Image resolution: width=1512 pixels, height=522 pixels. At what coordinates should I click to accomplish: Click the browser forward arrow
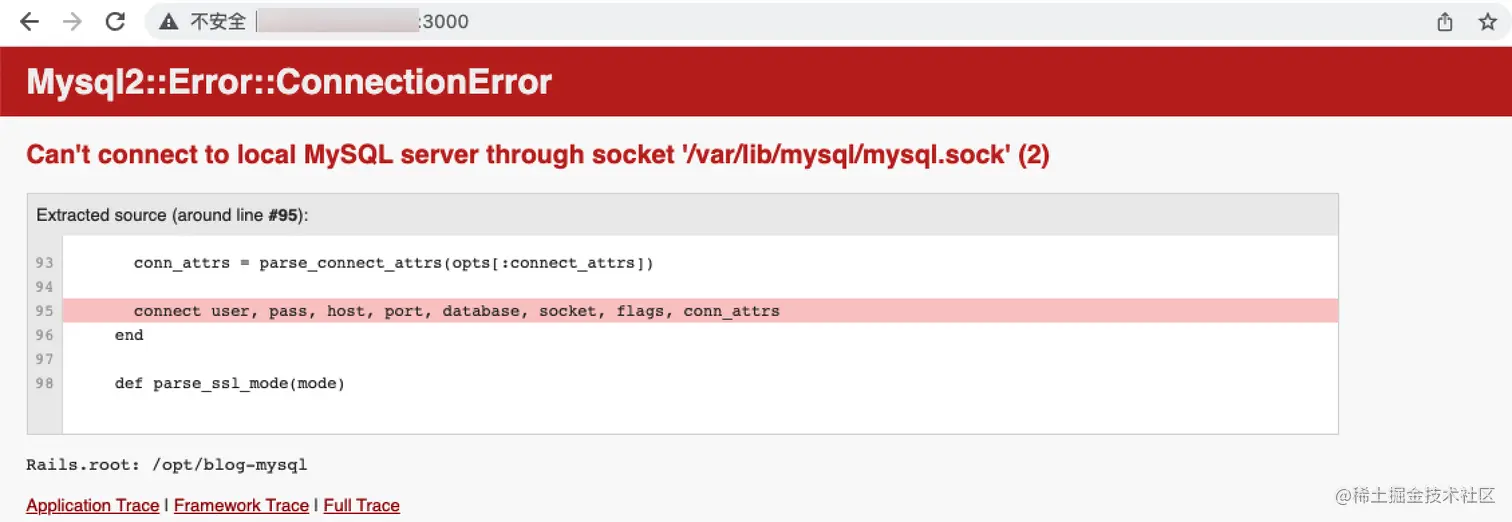(x=72, y=21)
